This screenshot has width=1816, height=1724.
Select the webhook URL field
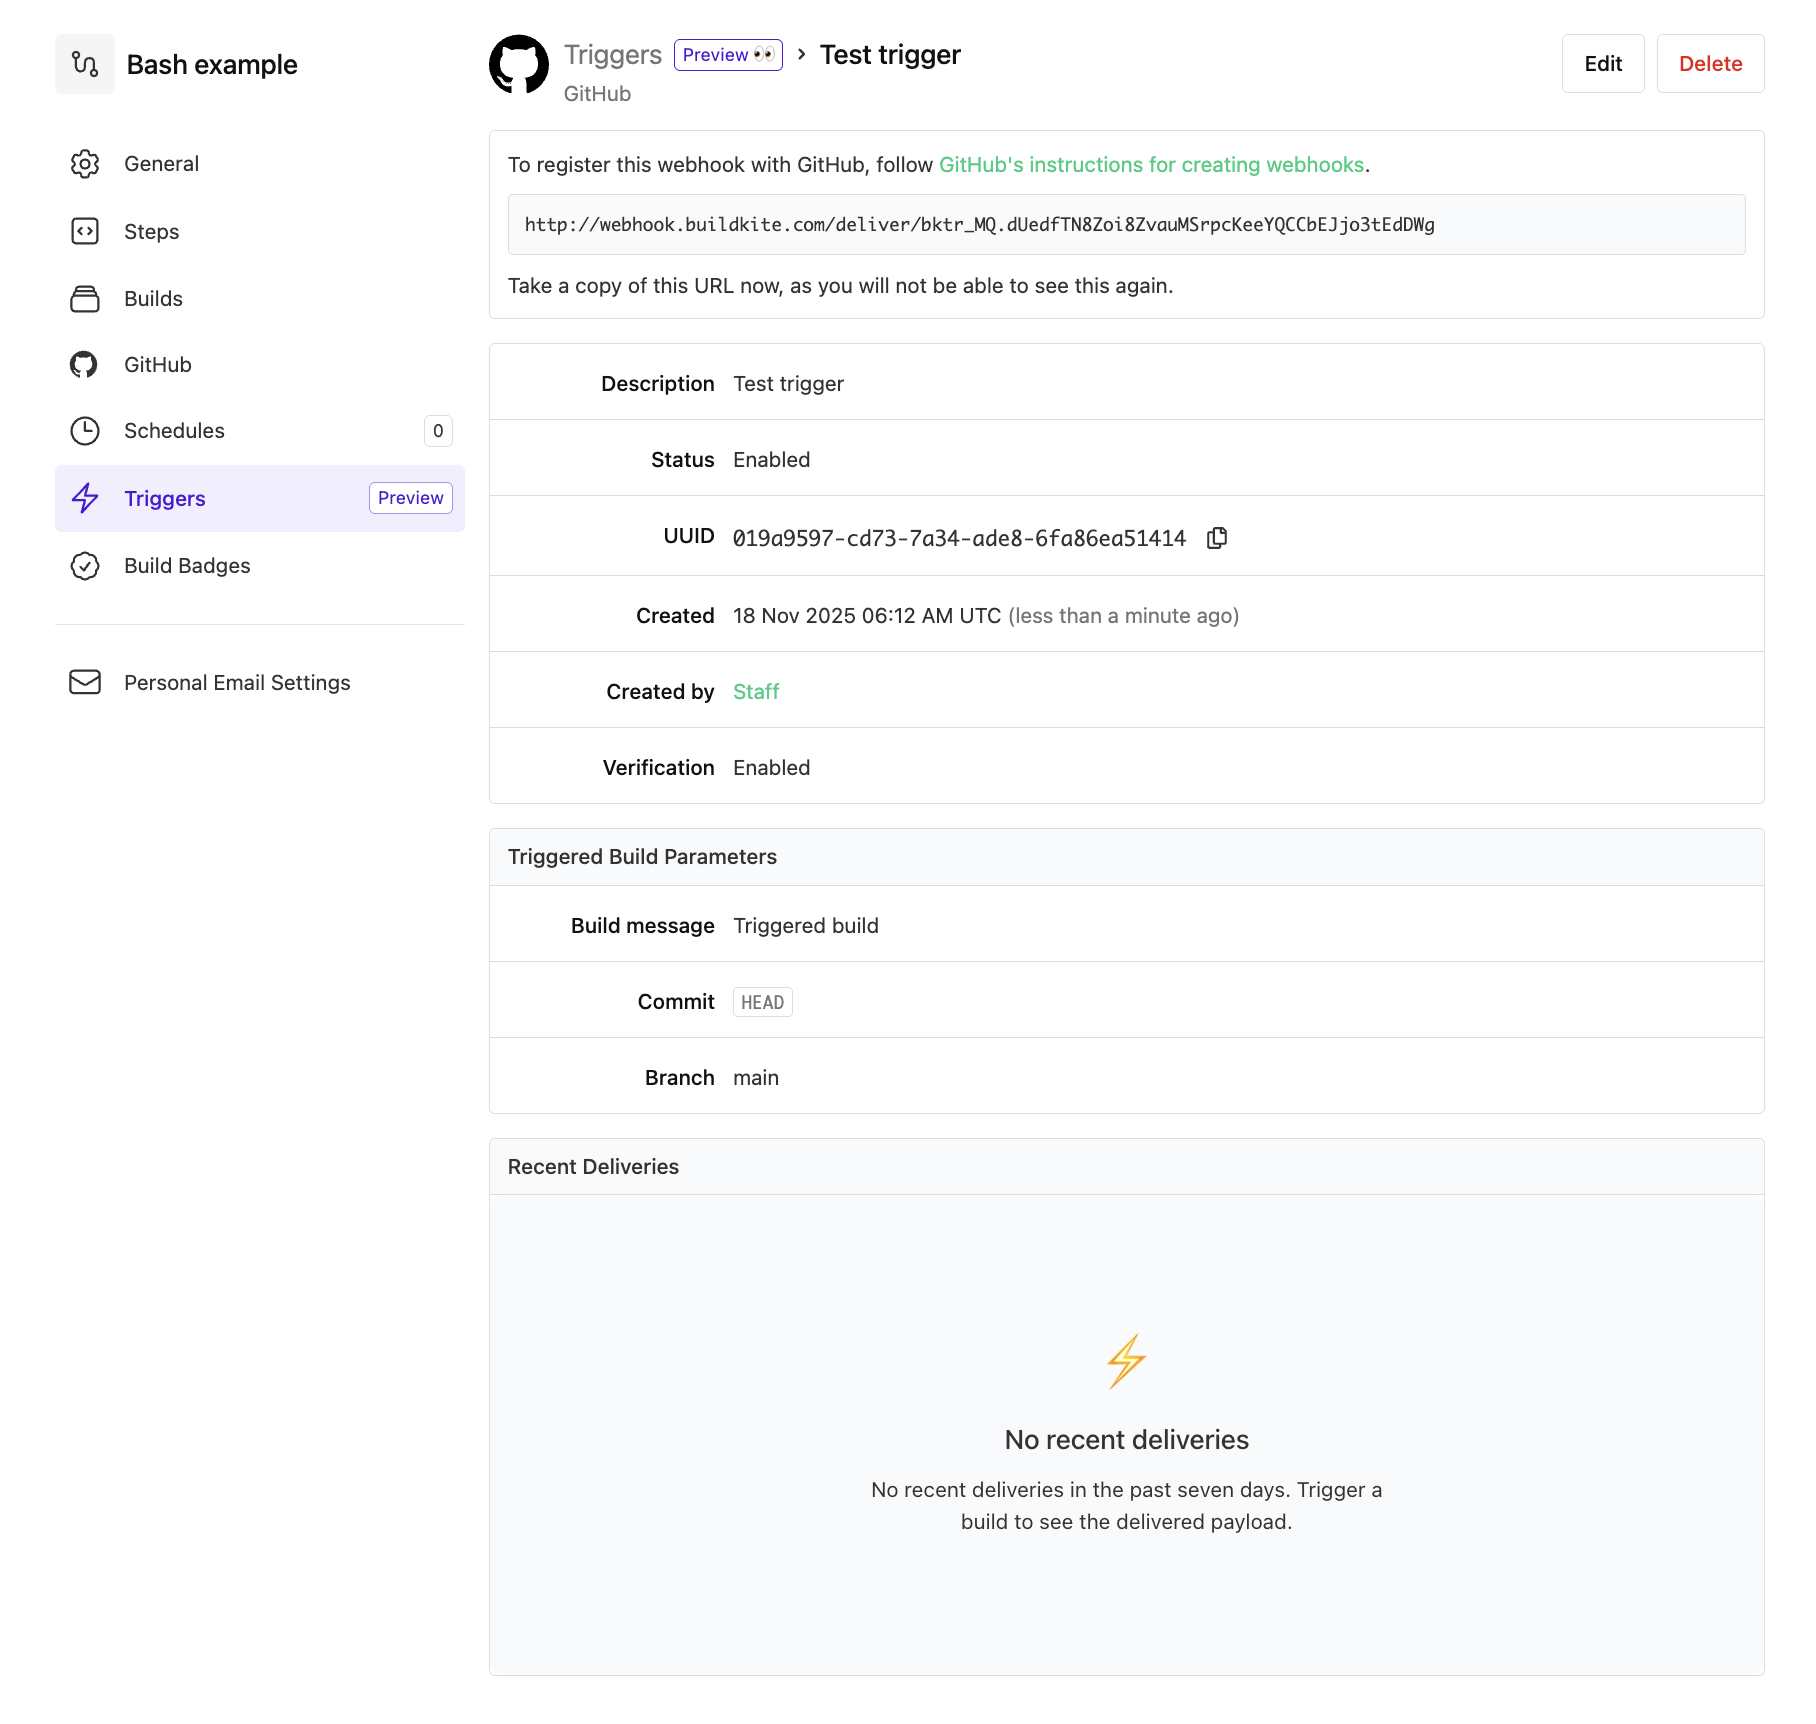pyautogui.click(x=1126, y=225)
